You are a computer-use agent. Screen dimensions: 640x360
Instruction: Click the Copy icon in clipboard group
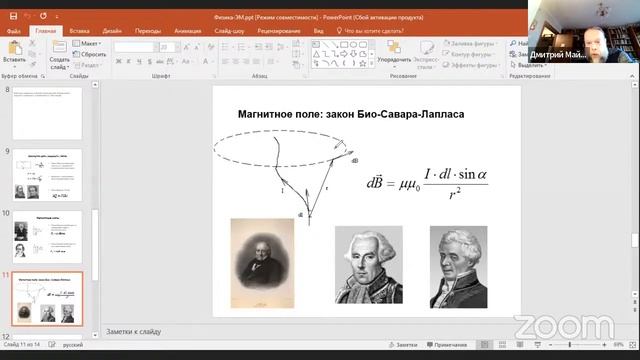pos(32,54)
